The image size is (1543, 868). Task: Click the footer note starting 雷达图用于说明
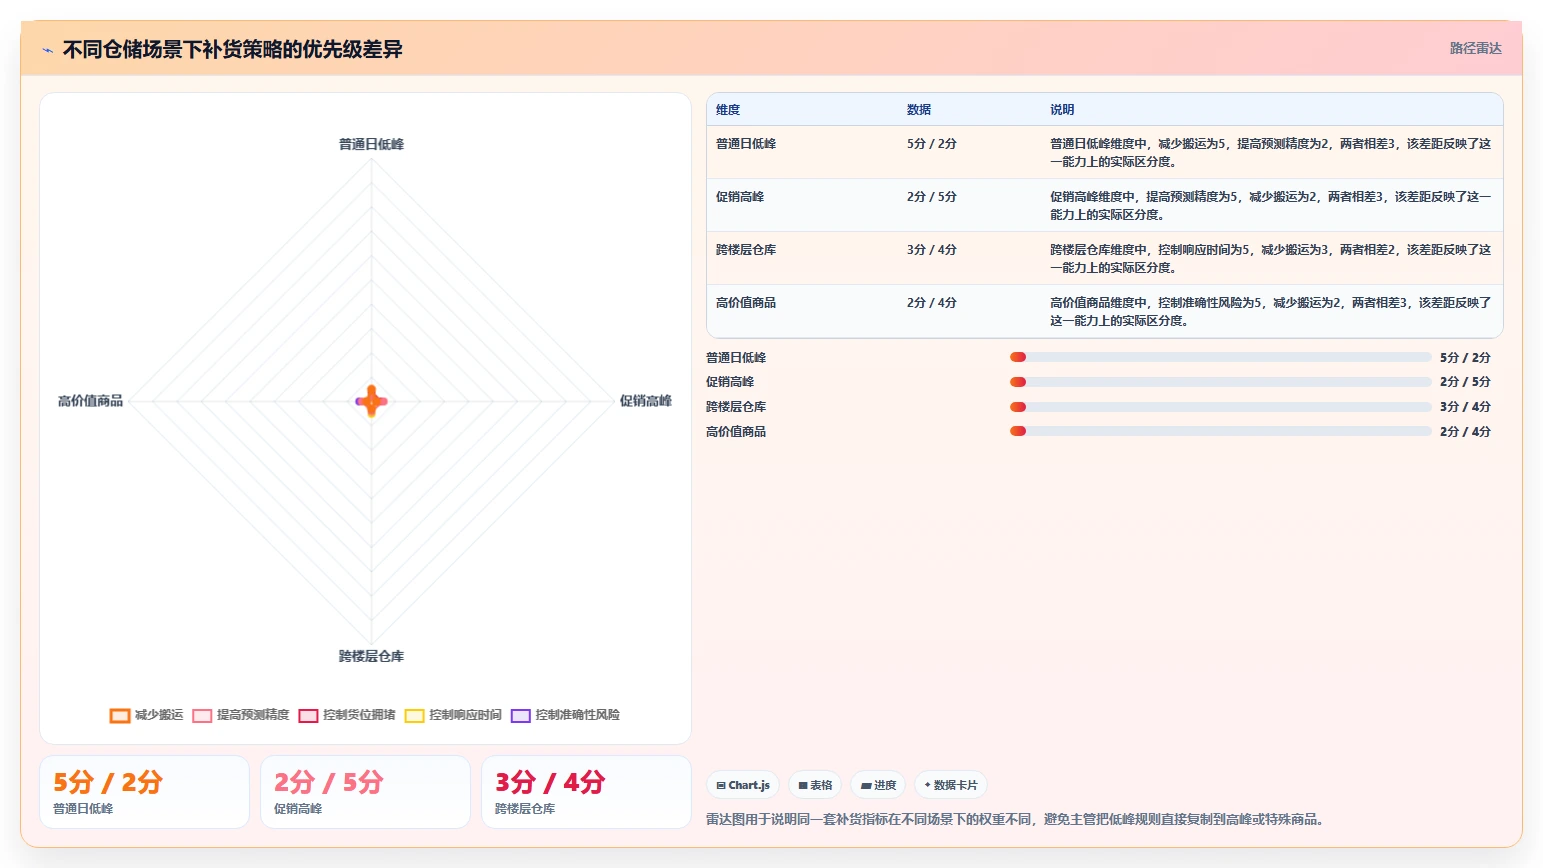click(1017, 819)
